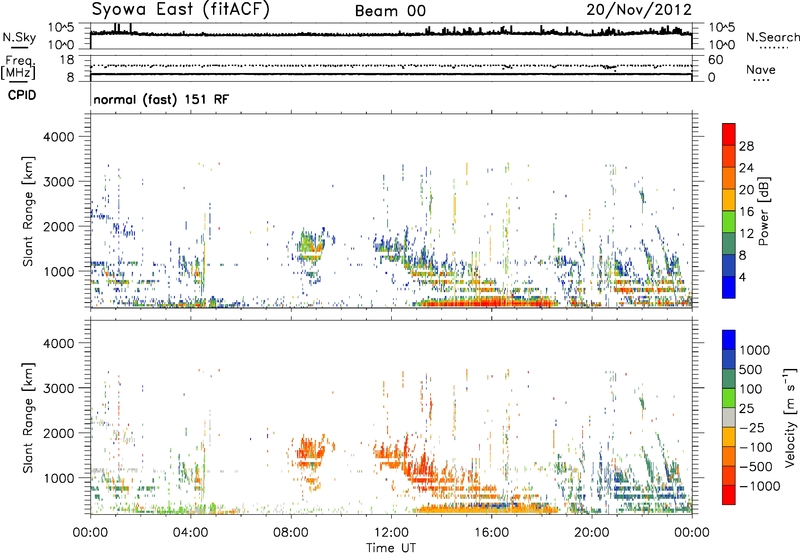
Task: Click the date '20/Nov/2012'
Action: click(639, 10)
